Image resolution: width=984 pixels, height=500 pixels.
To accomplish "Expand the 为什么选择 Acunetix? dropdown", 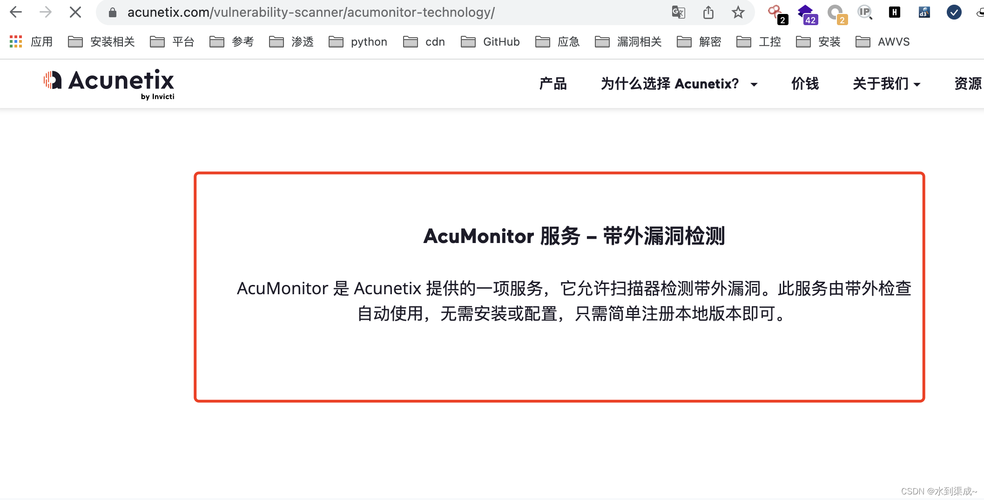I will tap(679, 84).
